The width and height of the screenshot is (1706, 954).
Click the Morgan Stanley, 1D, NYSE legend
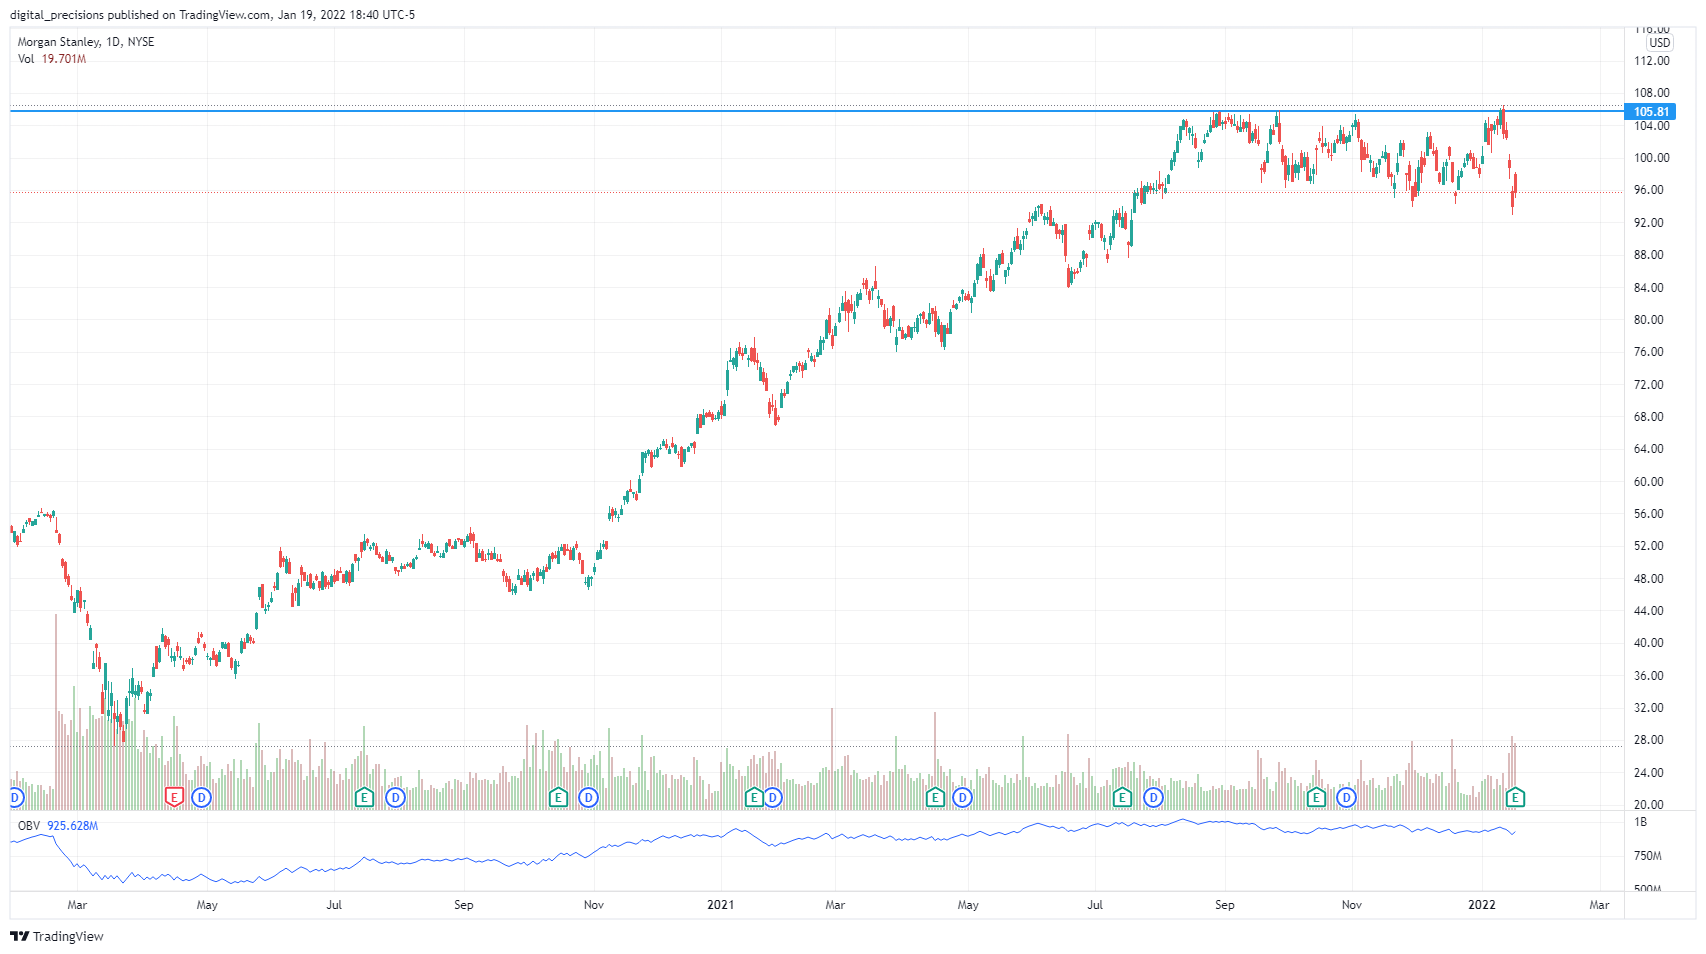tap(86, 42)
